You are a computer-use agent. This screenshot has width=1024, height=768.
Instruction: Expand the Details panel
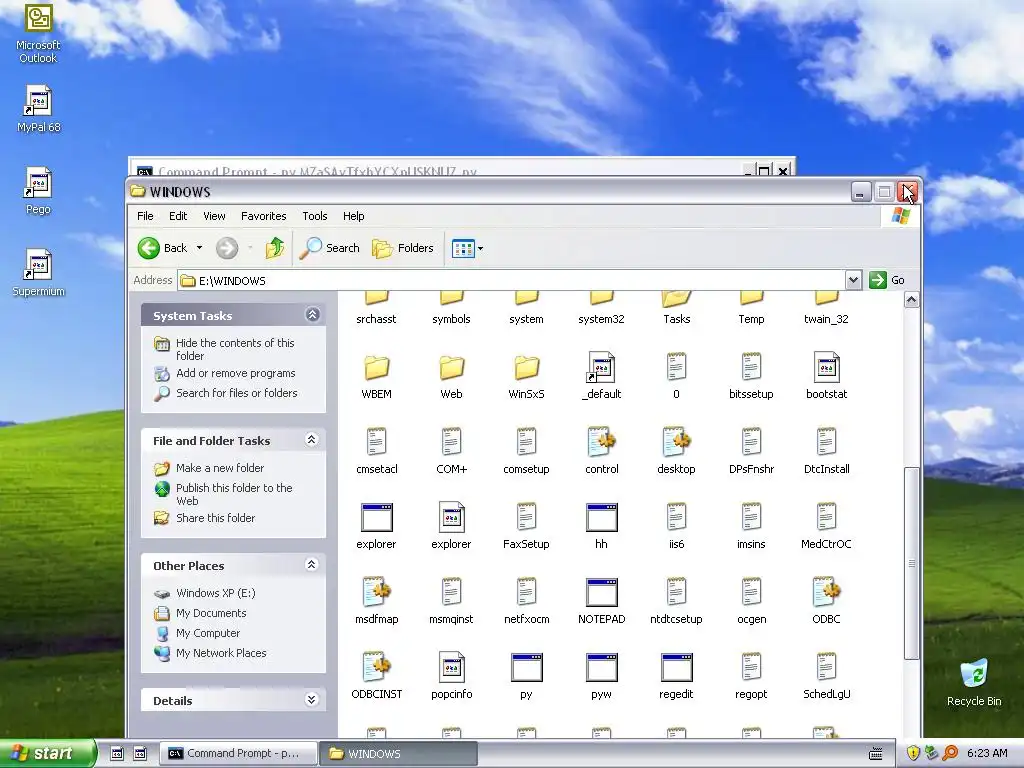click(312, 699)
